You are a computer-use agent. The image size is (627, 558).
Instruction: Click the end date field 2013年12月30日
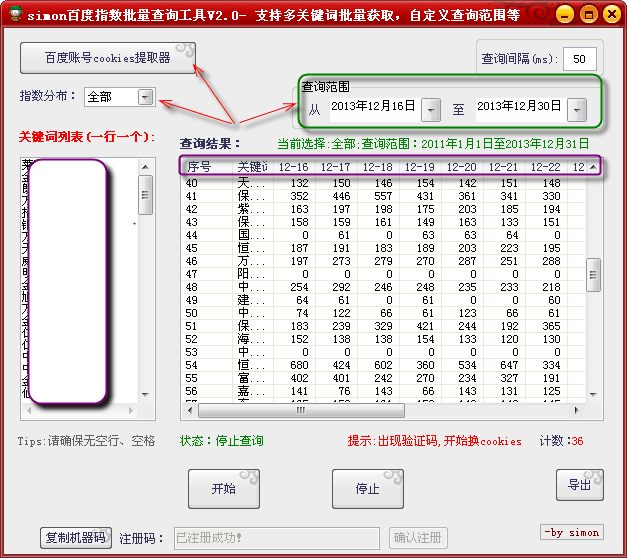coord(521,109)
